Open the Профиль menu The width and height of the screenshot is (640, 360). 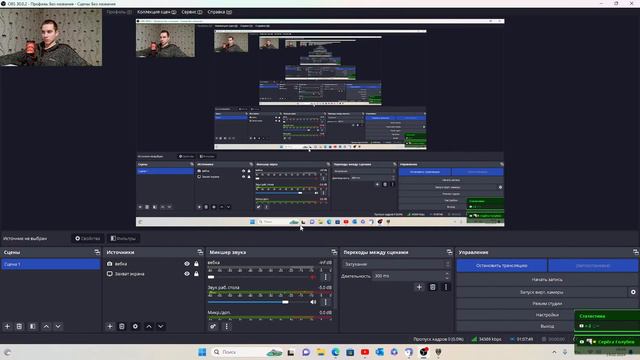click(119, 12)
